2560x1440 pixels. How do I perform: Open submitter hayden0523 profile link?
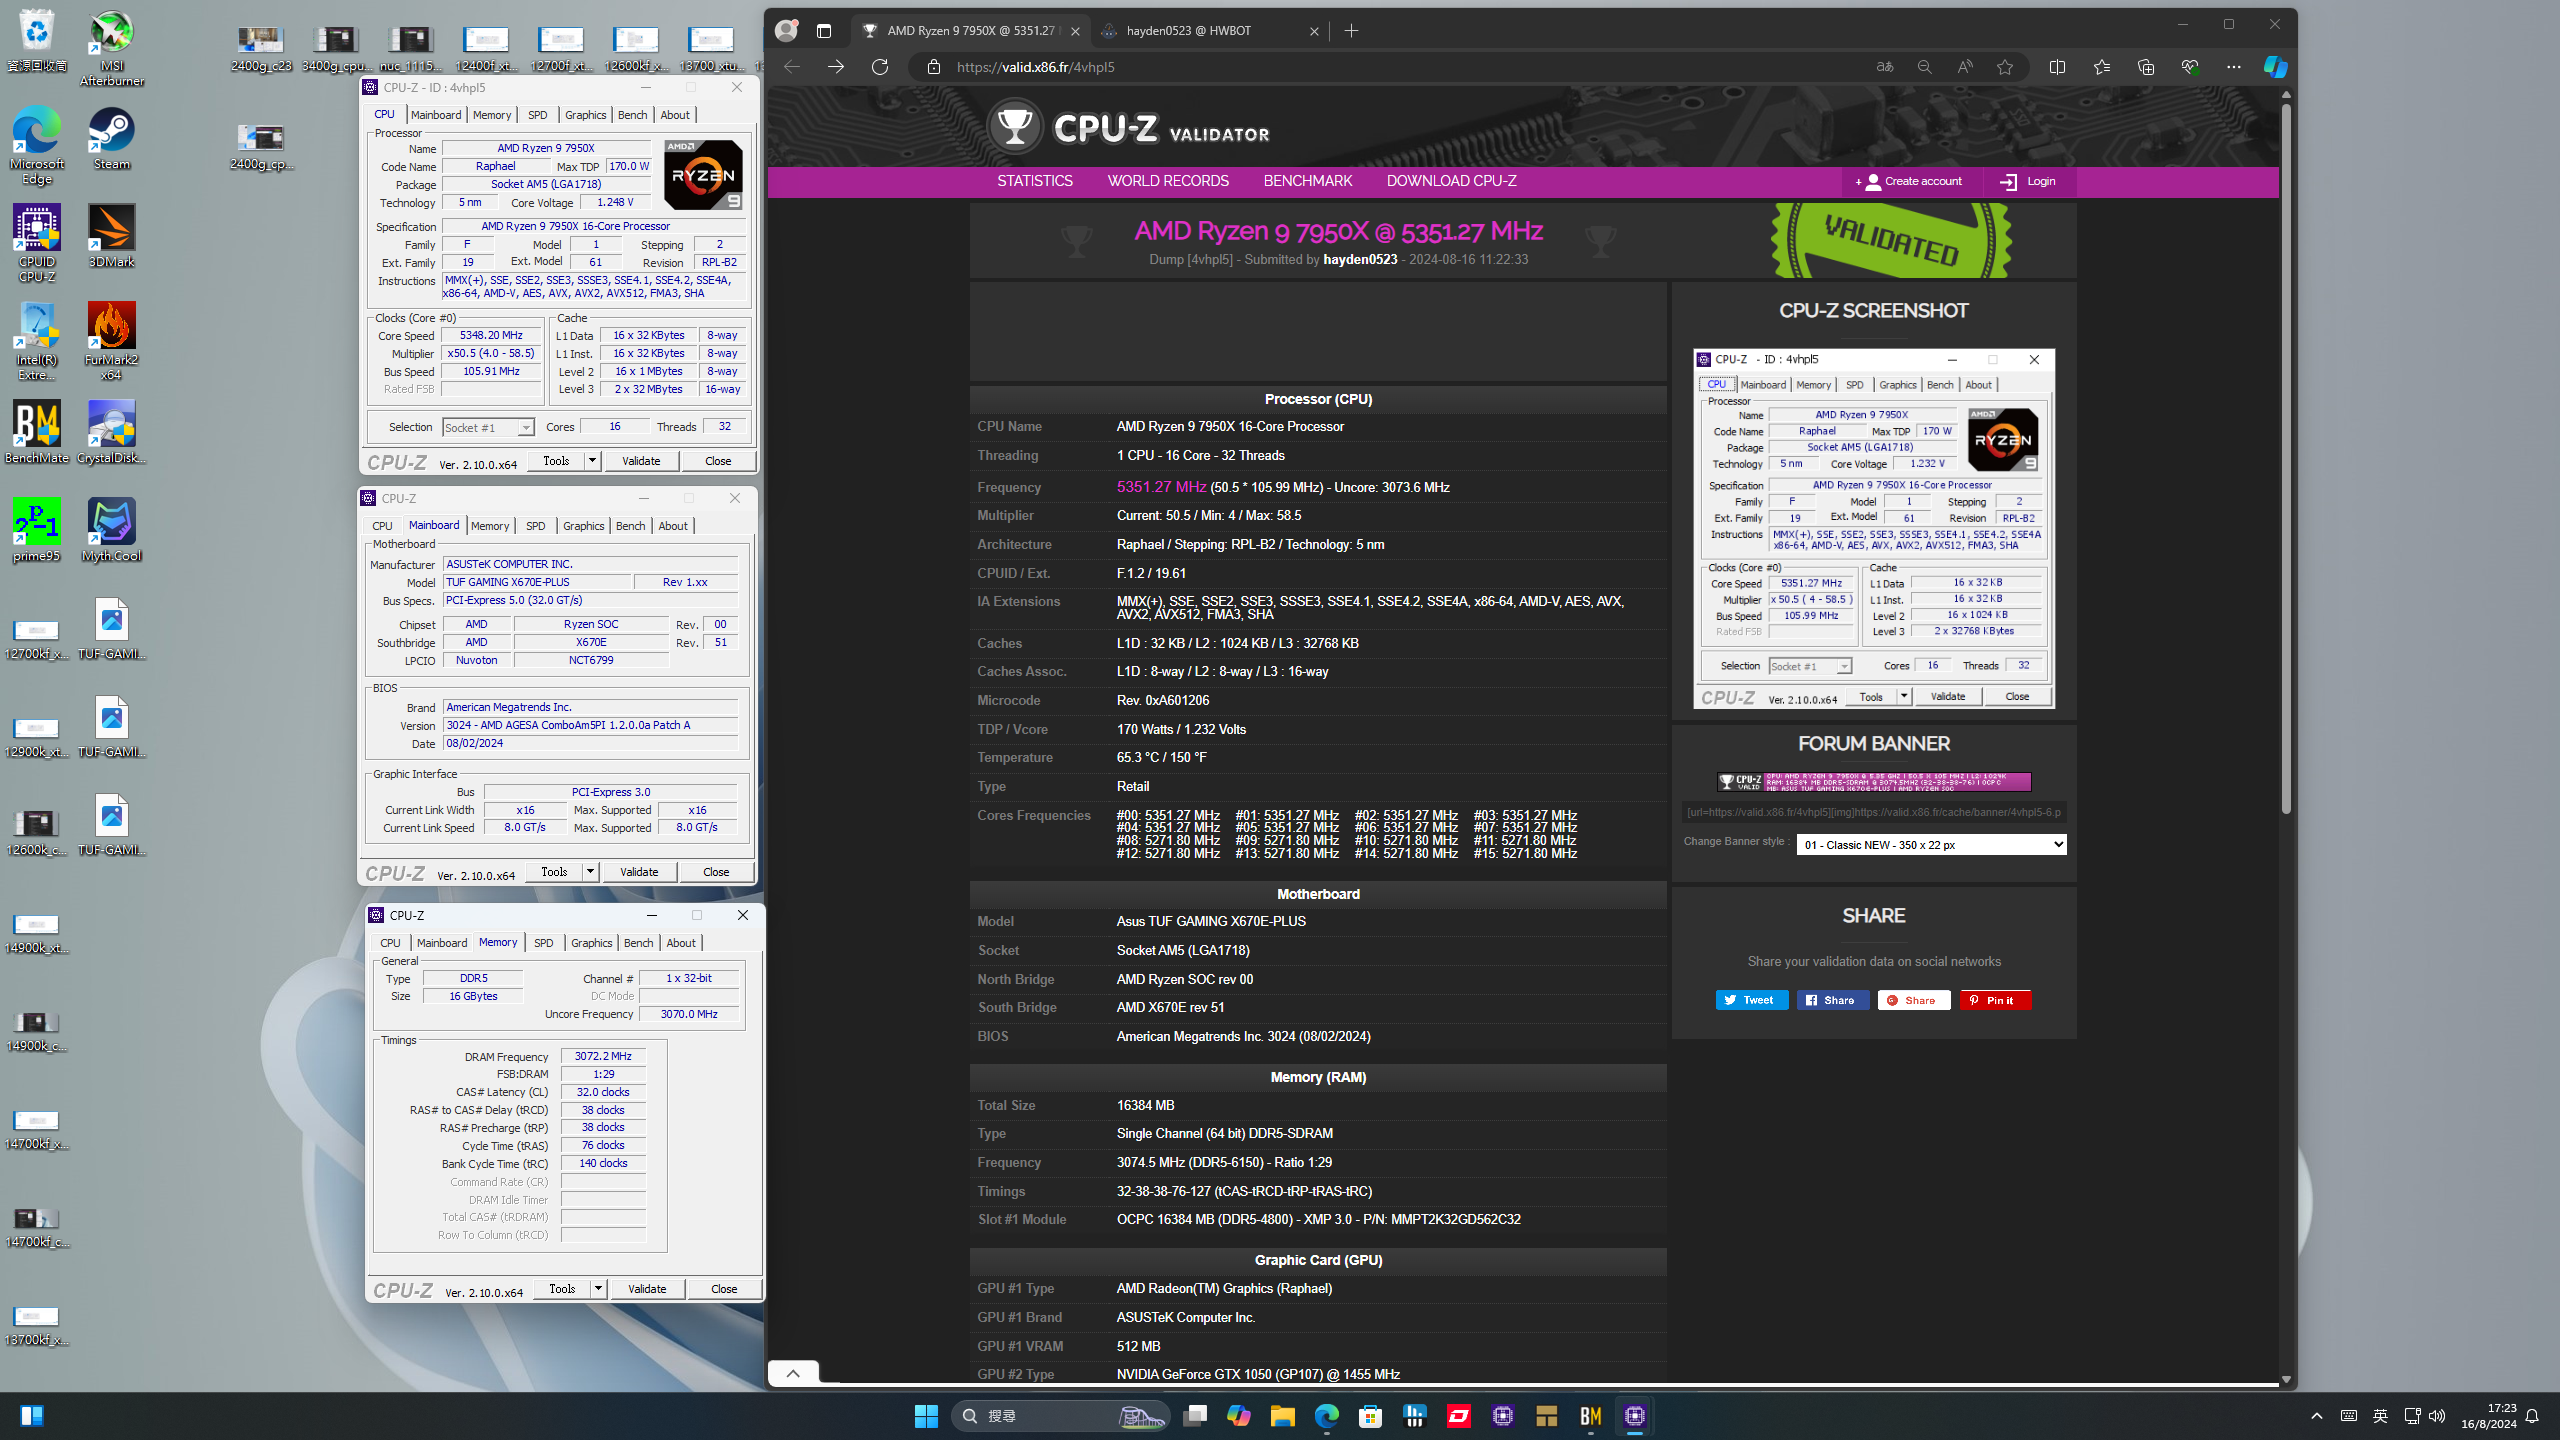click(1360, 260)
